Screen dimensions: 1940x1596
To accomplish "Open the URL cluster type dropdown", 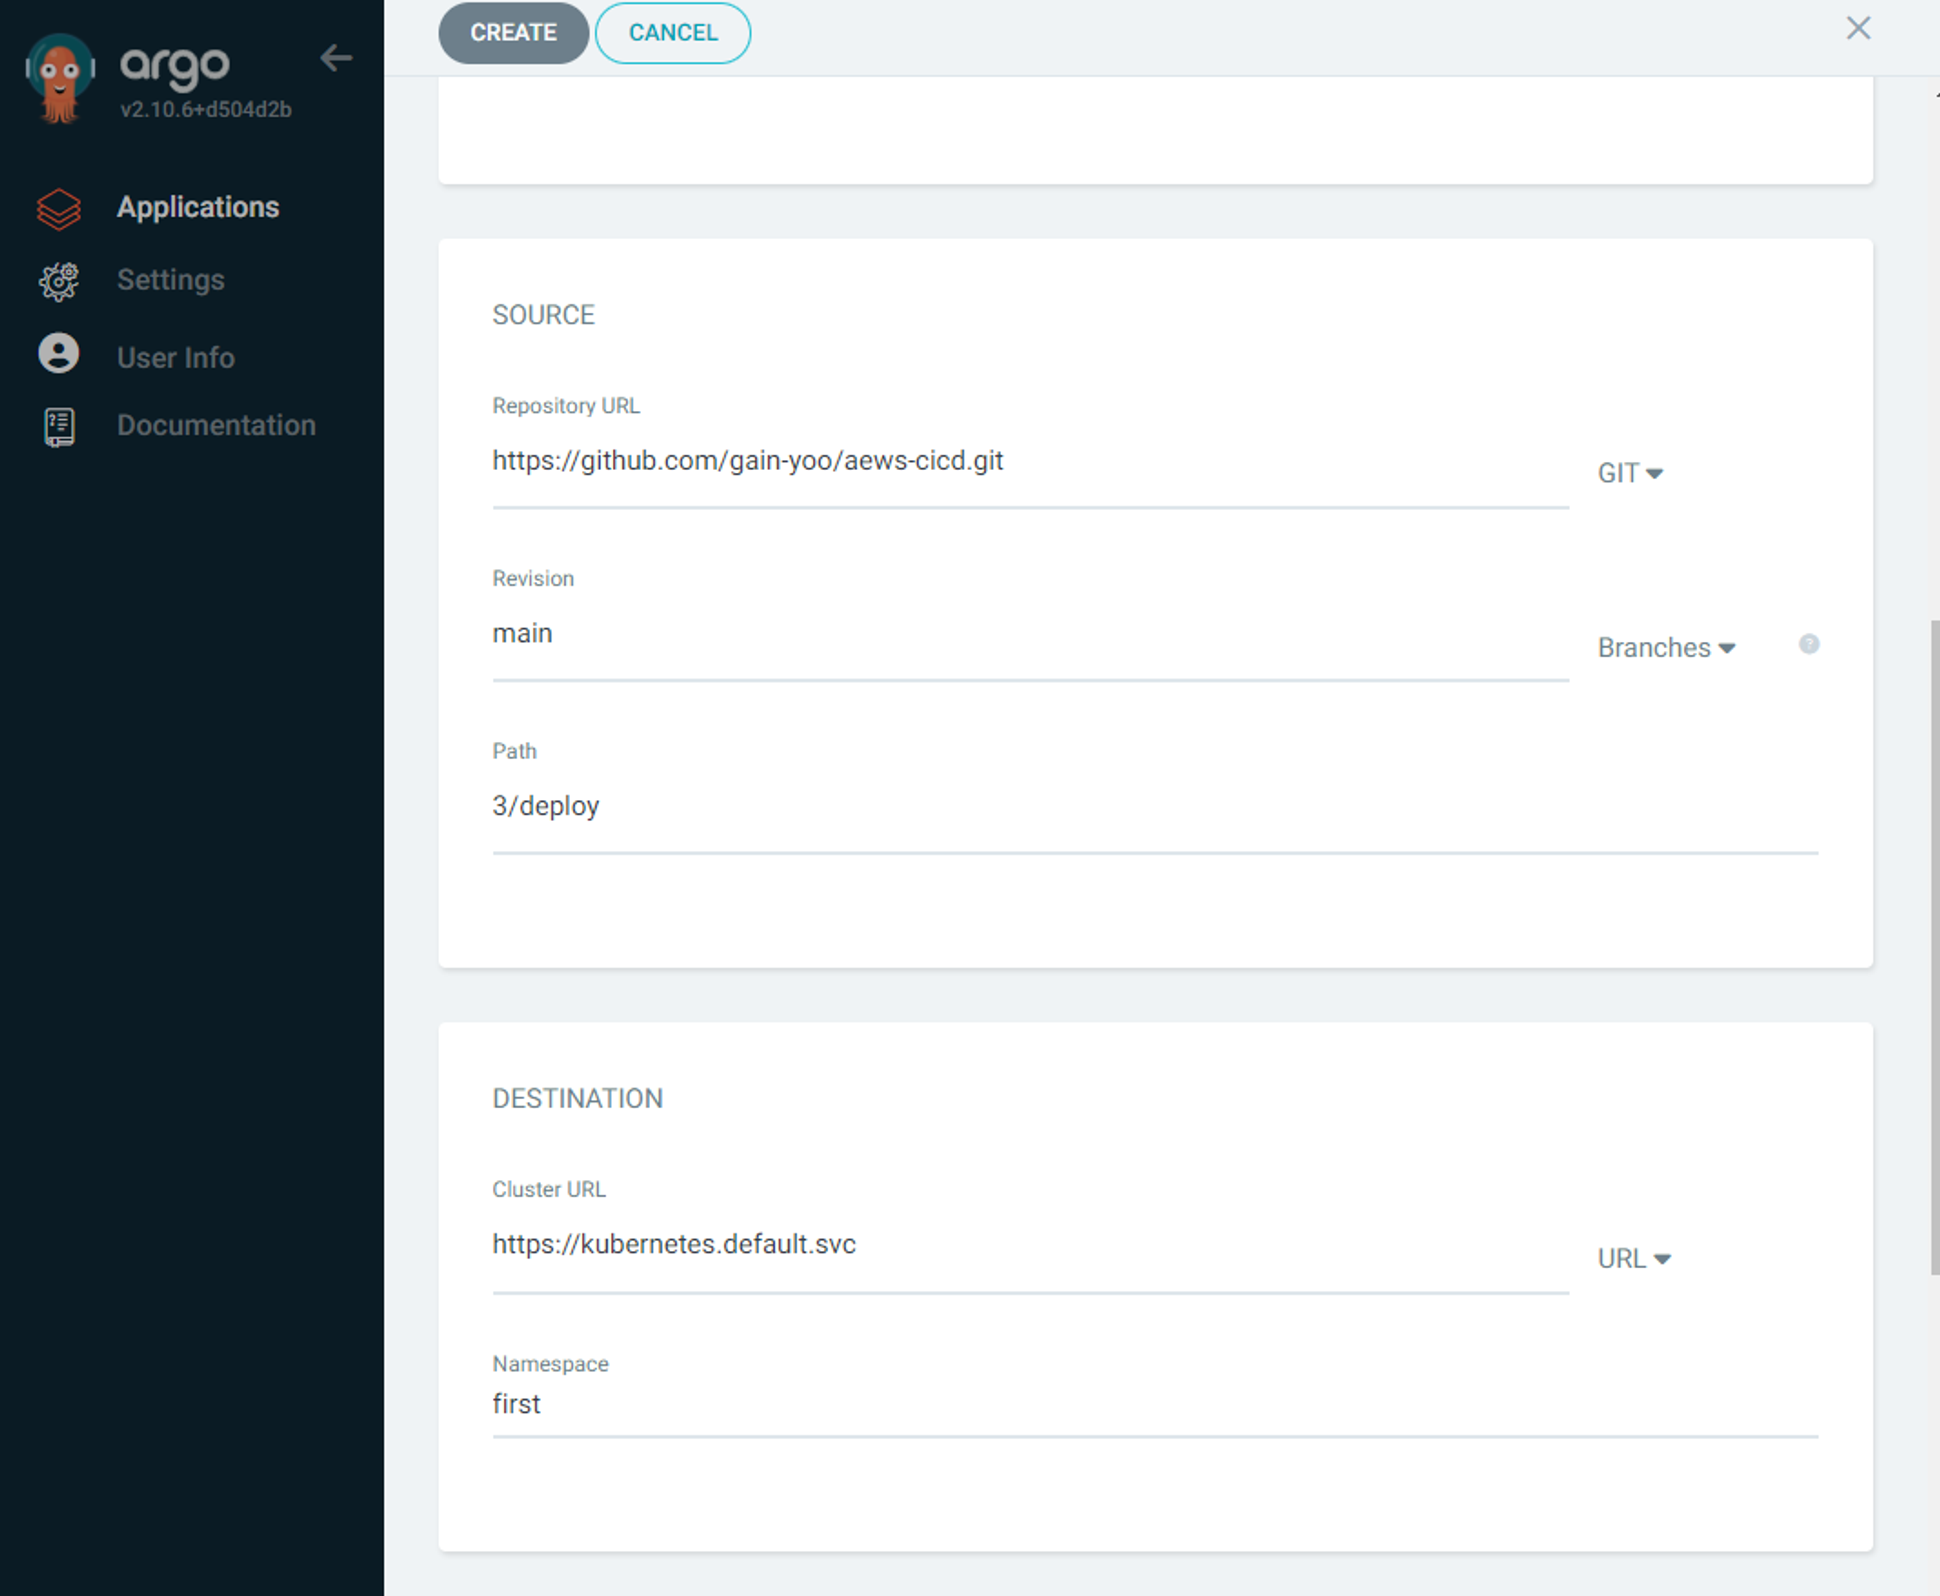I will tap(1633, 1259).
